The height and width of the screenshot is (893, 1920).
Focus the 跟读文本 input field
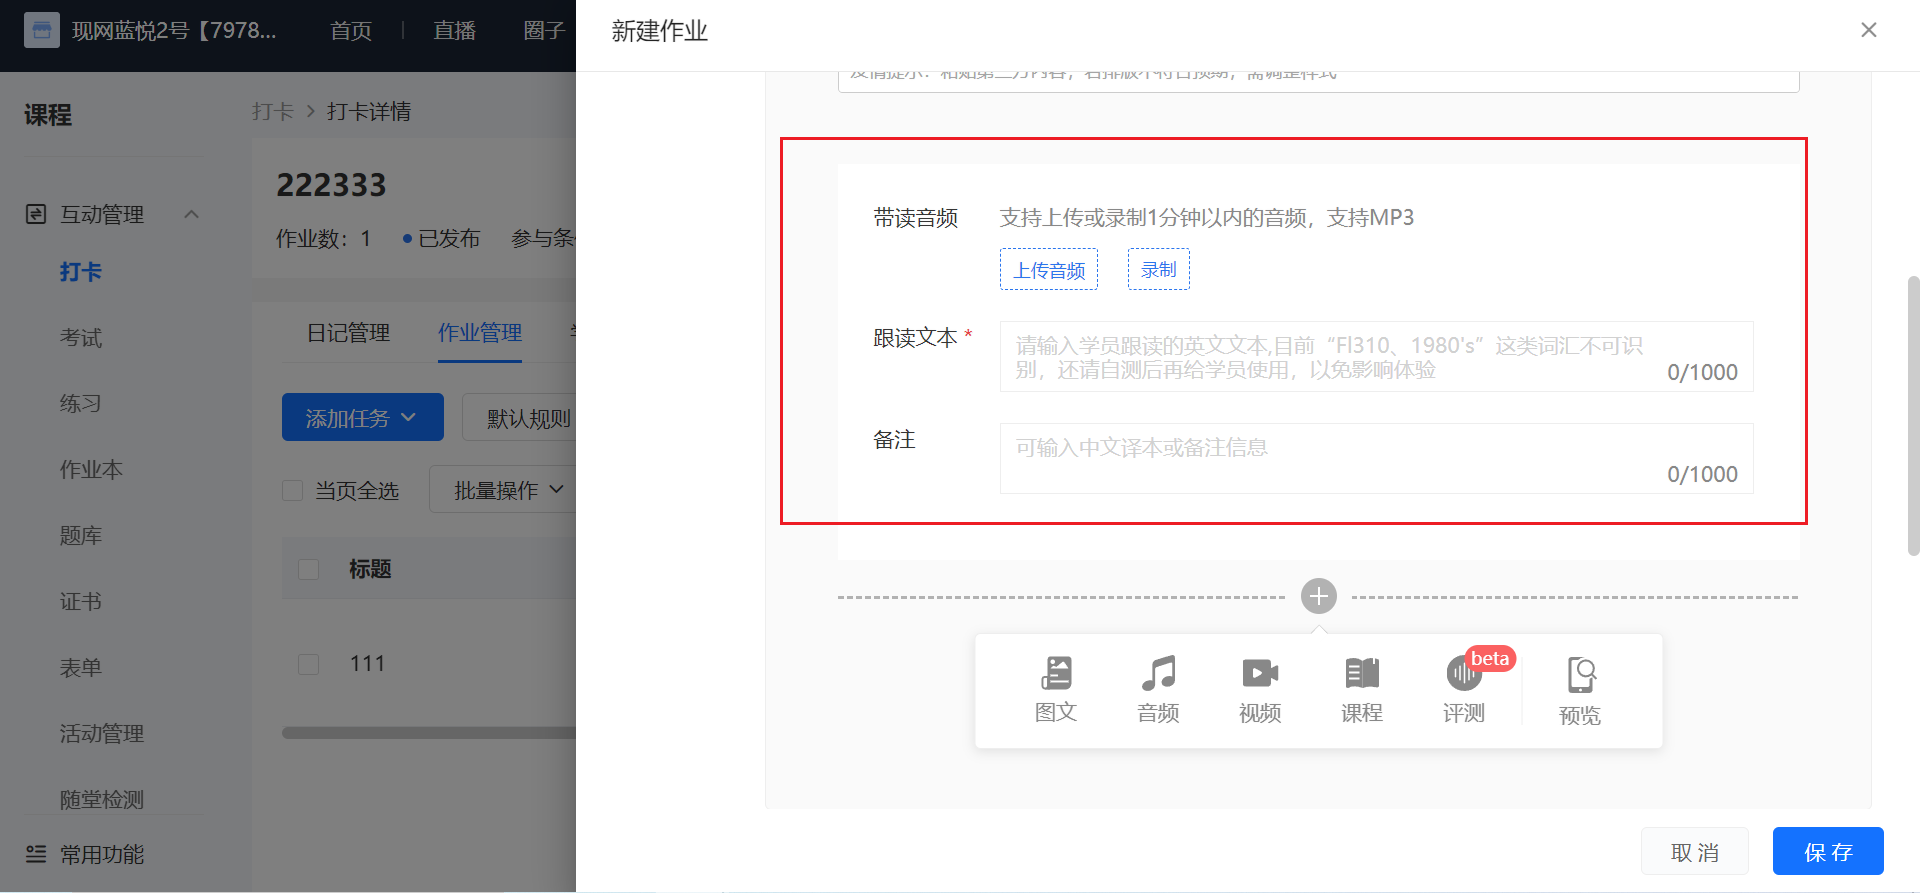coord(1376,357)
